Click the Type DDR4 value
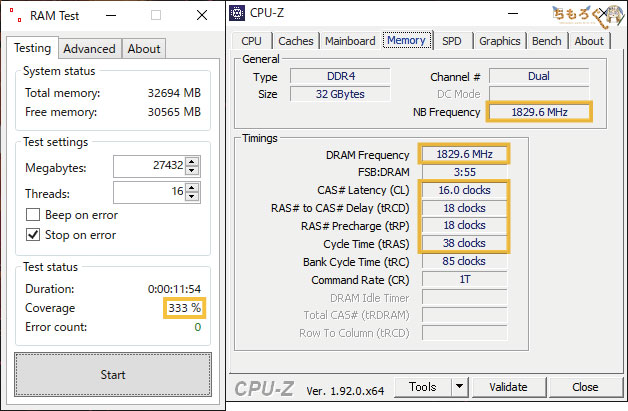Screen dimensions: 628x411 point(340,76)
